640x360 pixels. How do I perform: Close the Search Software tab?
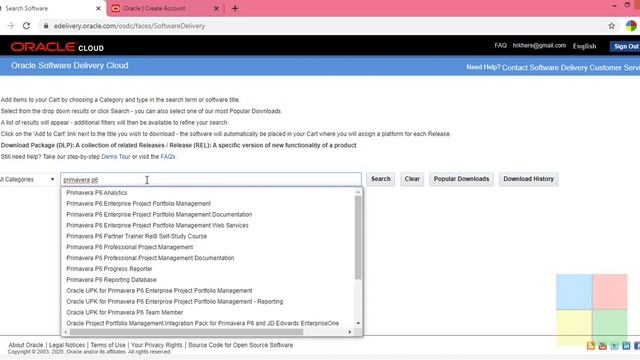pyautogui.click(x=98, y=8)
